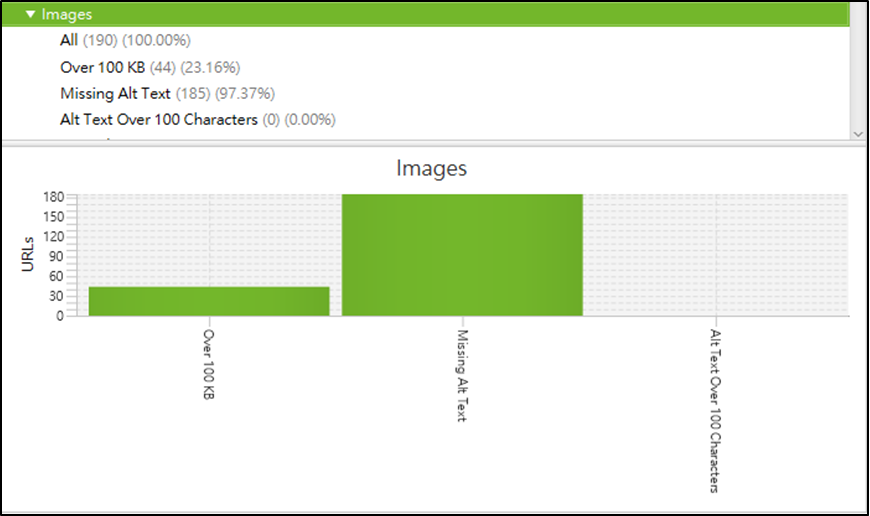Click the Alt Text Over 100 Characters axis label

[x=715, y=411]
